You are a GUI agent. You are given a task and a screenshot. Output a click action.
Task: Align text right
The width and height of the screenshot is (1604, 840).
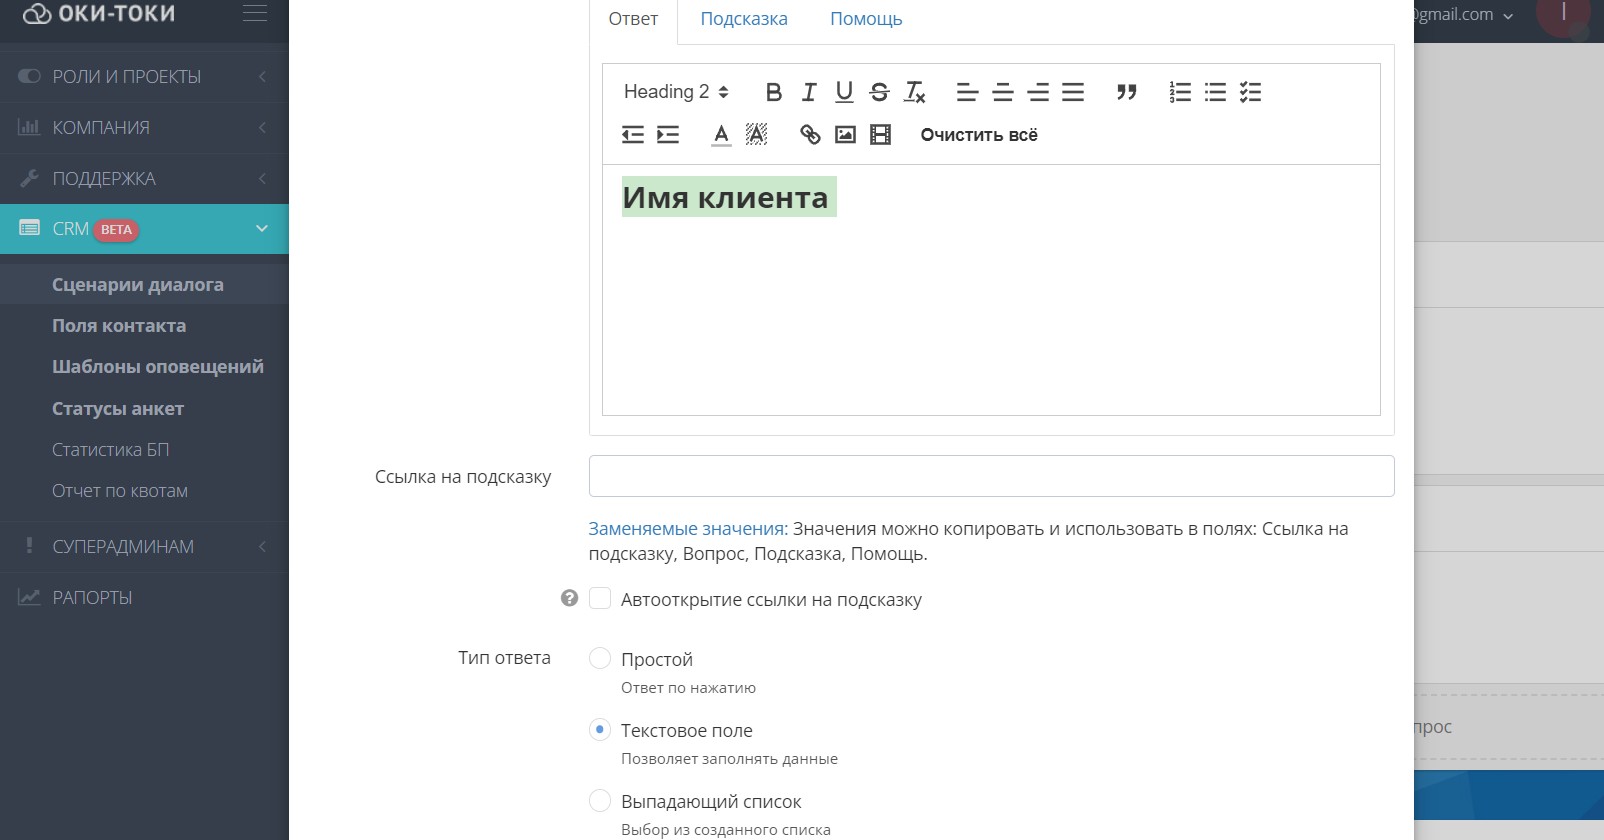pyautogui.click(x=1038, y=92)
